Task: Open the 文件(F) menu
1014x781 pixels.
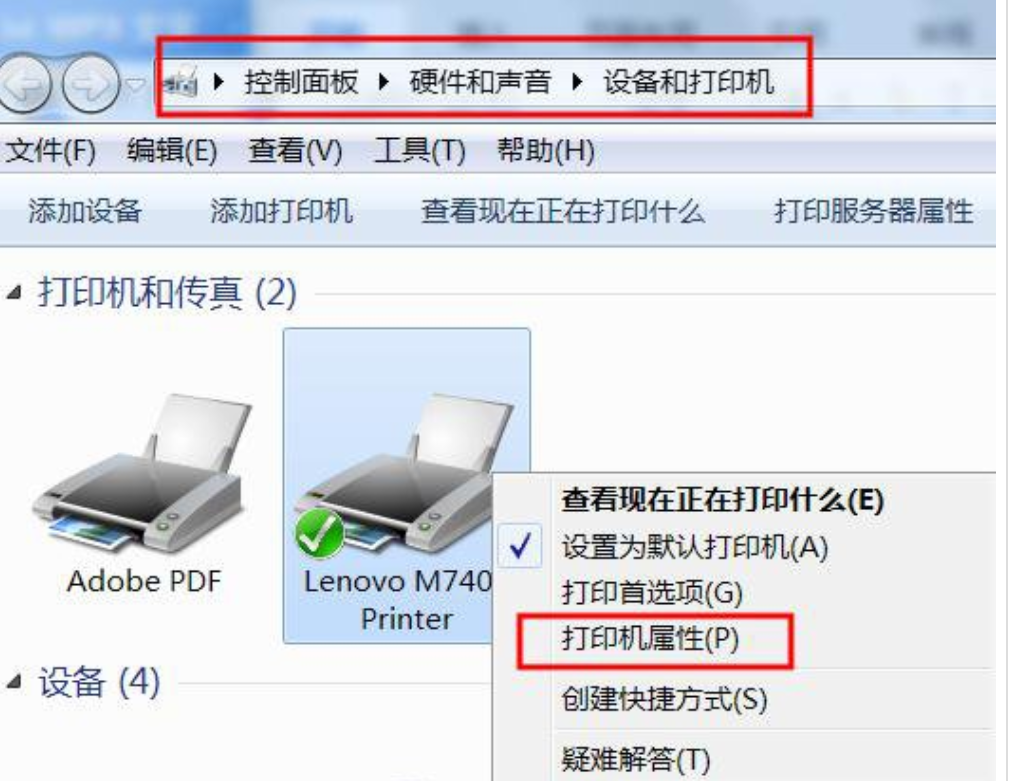Action: click(50, 151)
